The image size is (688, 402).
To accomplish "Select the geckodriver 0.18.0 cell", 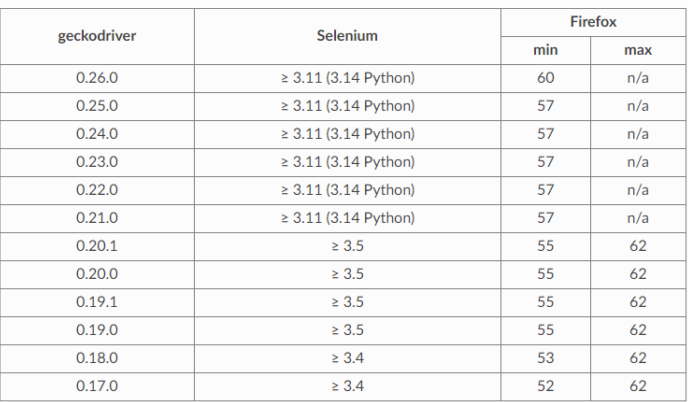I will pyautogui.click(x=96, y=357).
